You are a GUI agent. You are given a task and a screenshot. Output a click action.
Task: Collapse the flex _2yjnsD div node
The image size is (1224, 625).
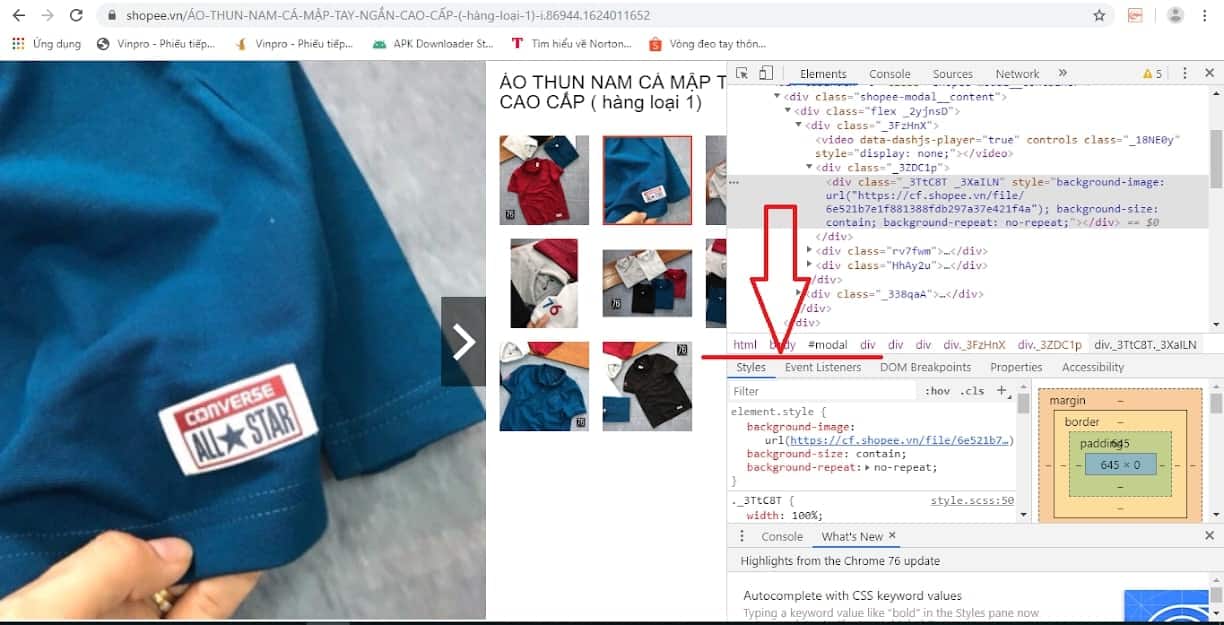tap(787, 111)
